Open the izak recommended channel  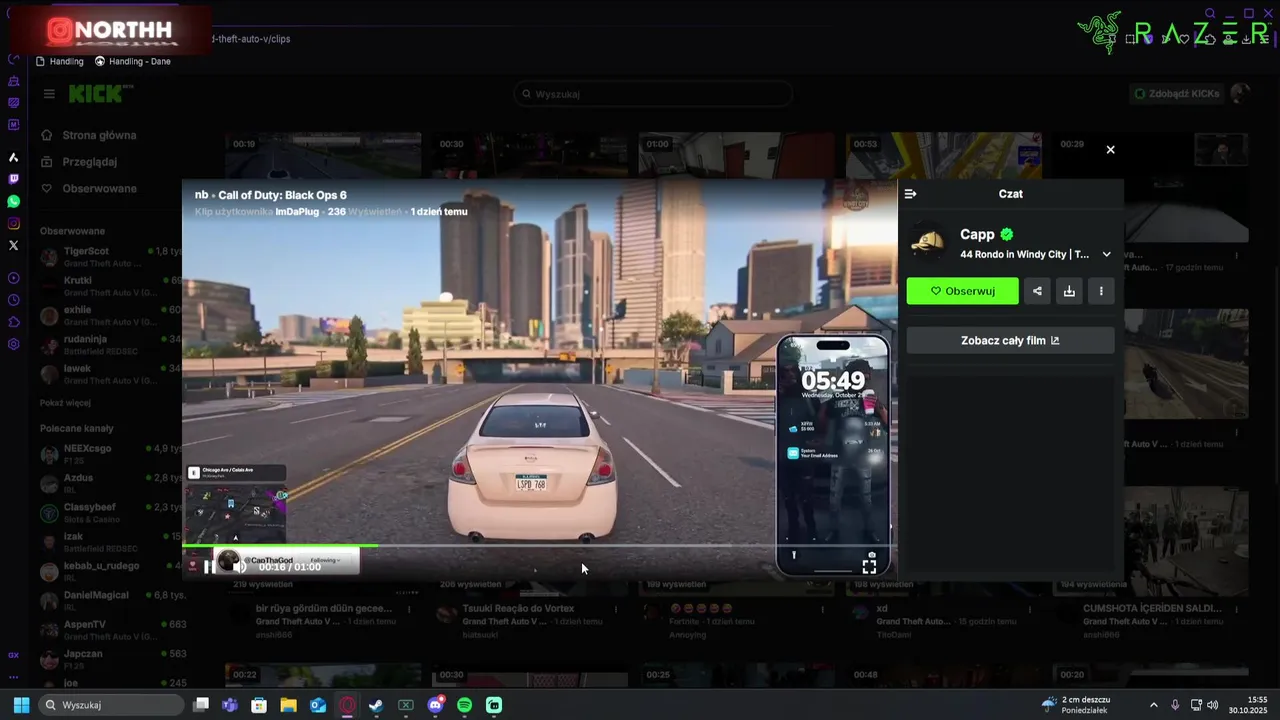[110, 542]
